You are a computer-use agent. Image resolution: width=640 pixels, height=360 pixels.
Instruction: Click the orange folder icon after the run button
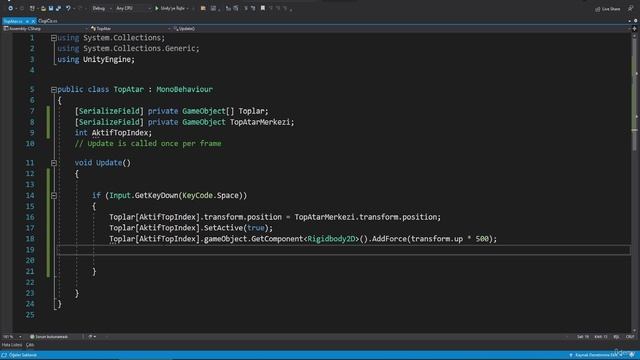click(203, 8)
